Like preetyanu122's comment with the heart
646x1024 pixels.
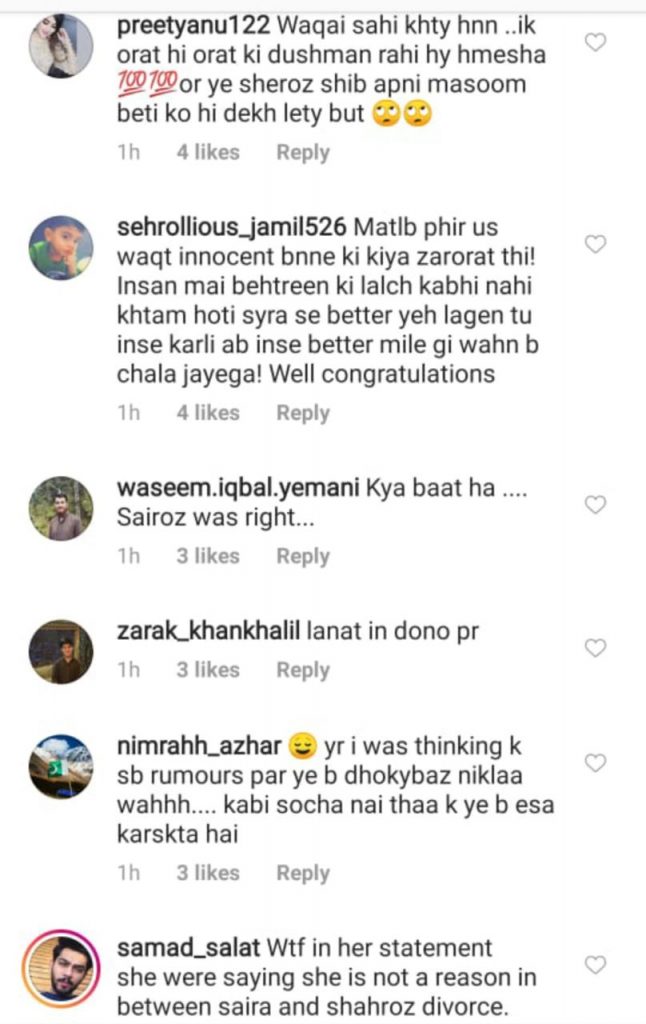click(x=595, y=42)
